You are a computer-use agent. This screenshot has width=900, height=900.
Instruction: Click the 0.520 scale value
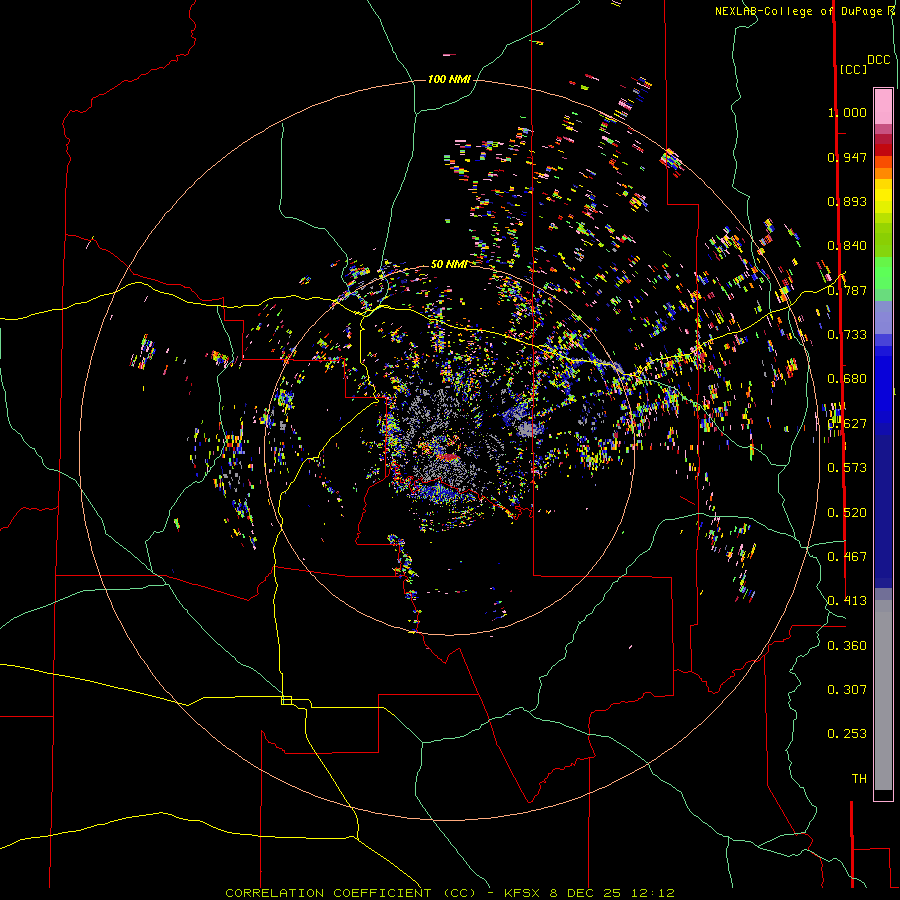pyautogui.click(x=847, y=513)
